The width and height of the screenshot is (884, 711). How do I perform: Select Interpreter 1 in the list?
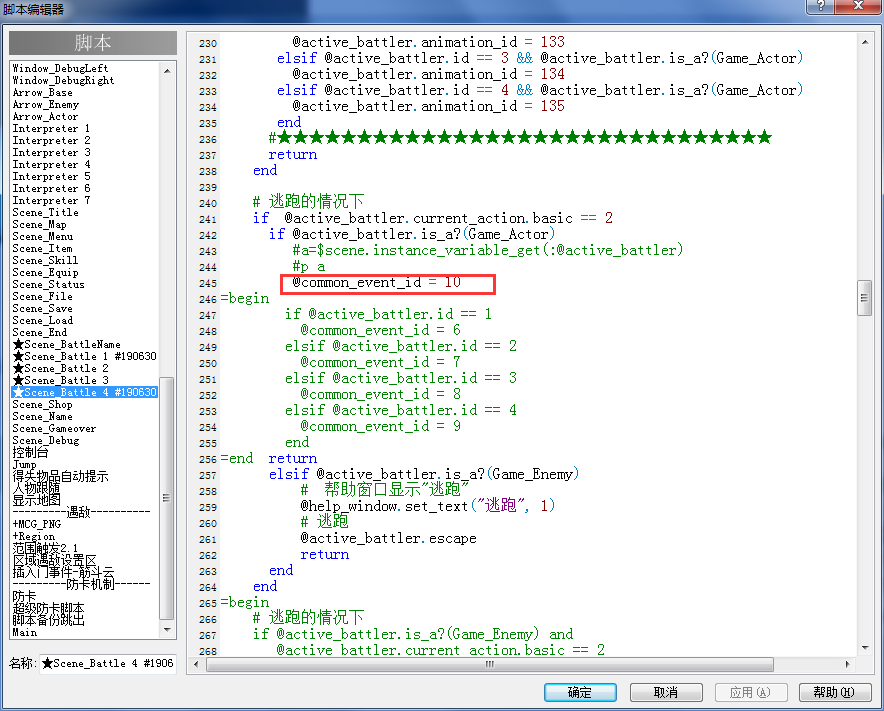coord(51,129)
